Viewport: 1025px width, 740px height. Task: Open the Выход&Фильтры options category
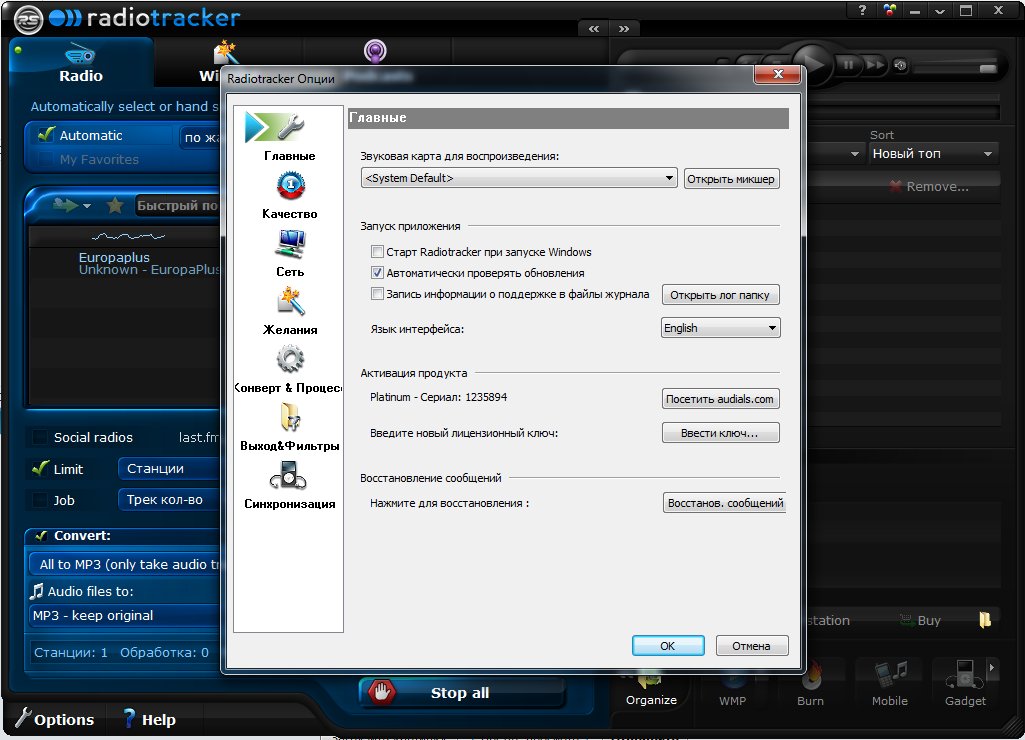(290, 428)
